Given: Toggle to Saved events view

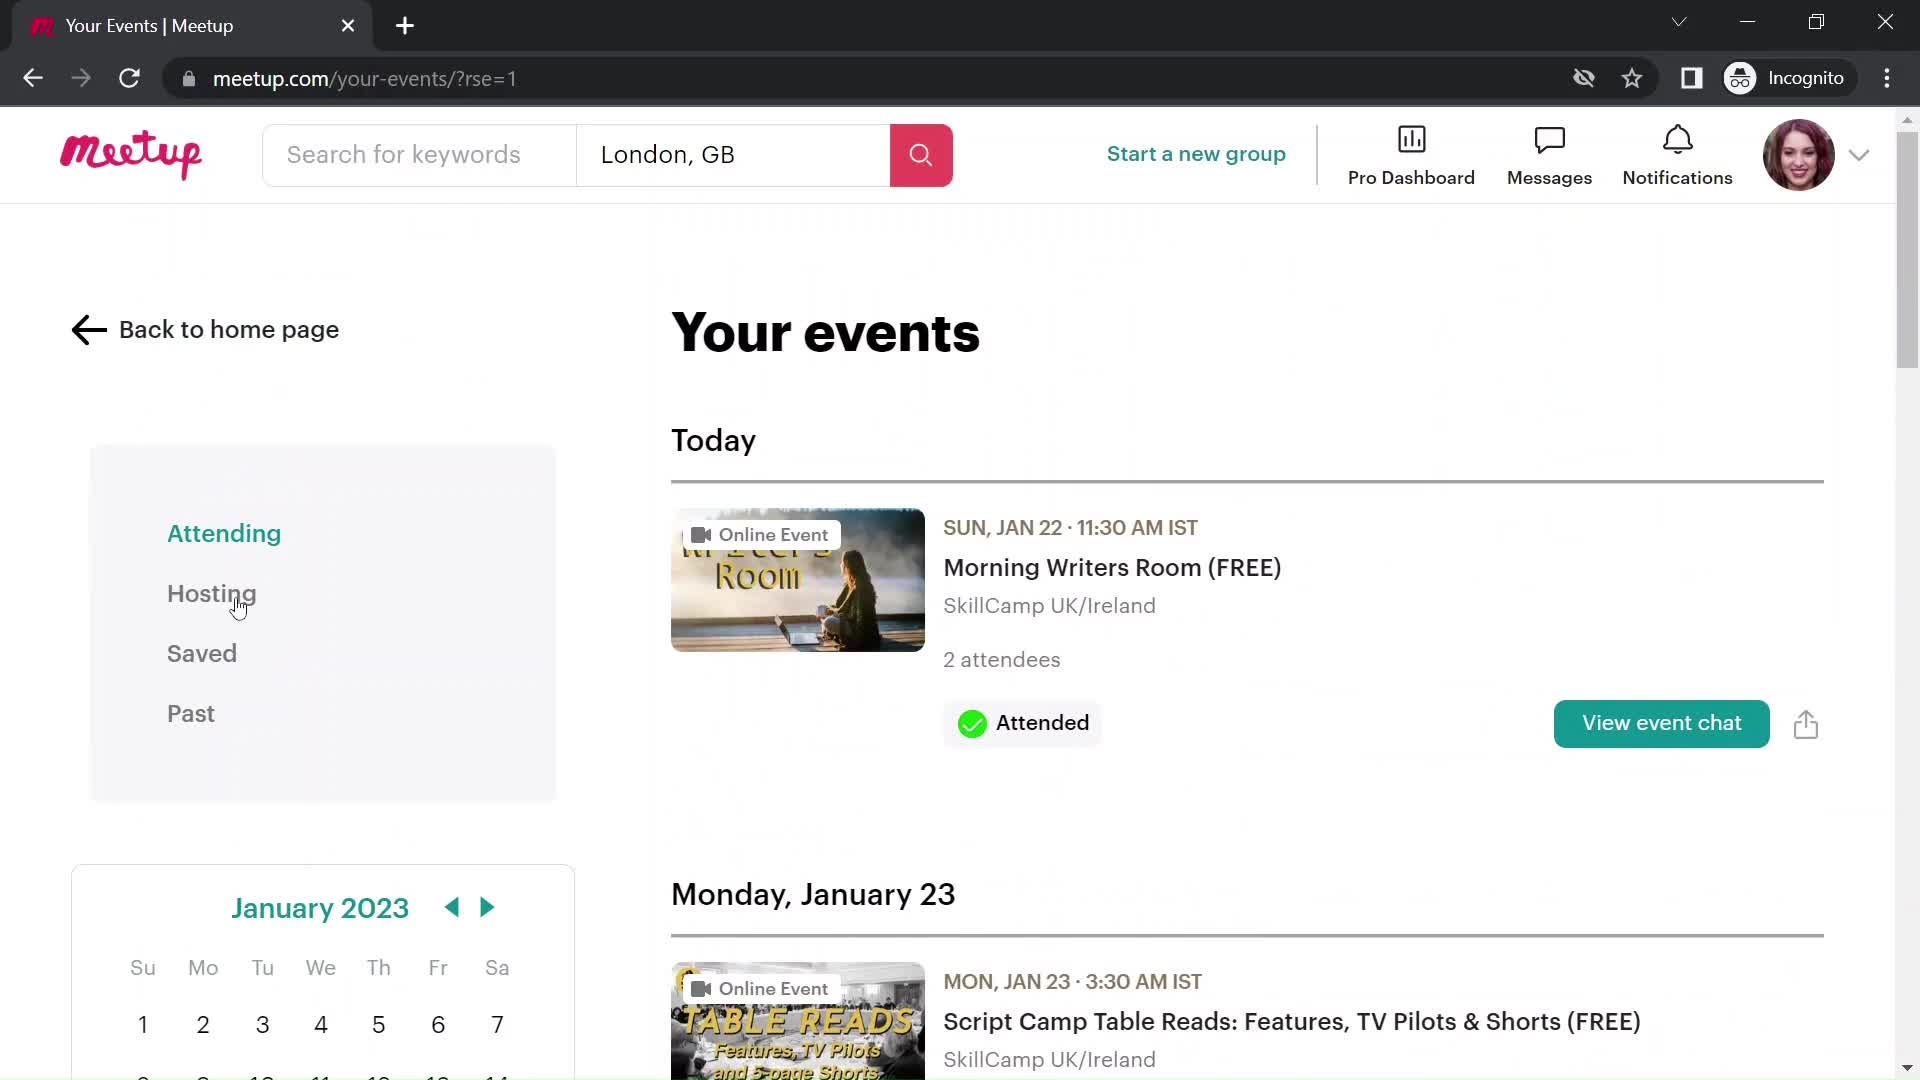Looking at the screenshot, I should pyautogui.click(x=202, y=653).
